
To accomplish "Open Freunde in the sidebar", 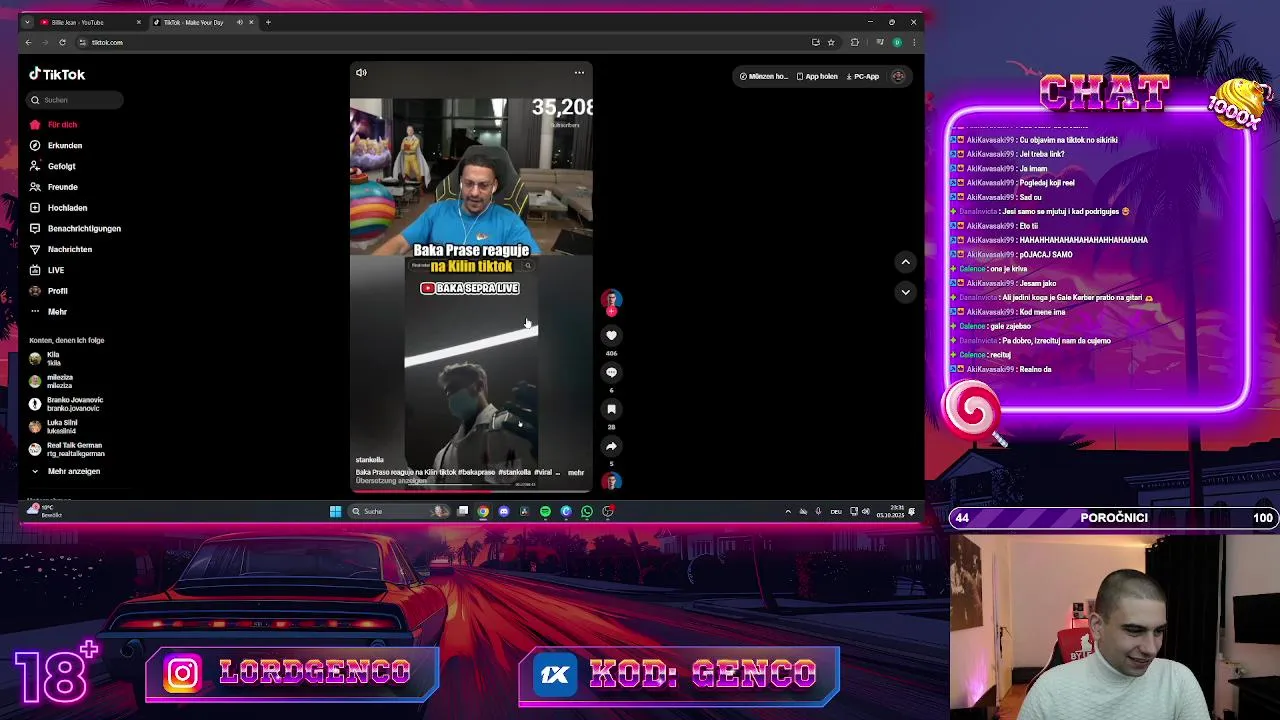I will click(x=54, y=187).
